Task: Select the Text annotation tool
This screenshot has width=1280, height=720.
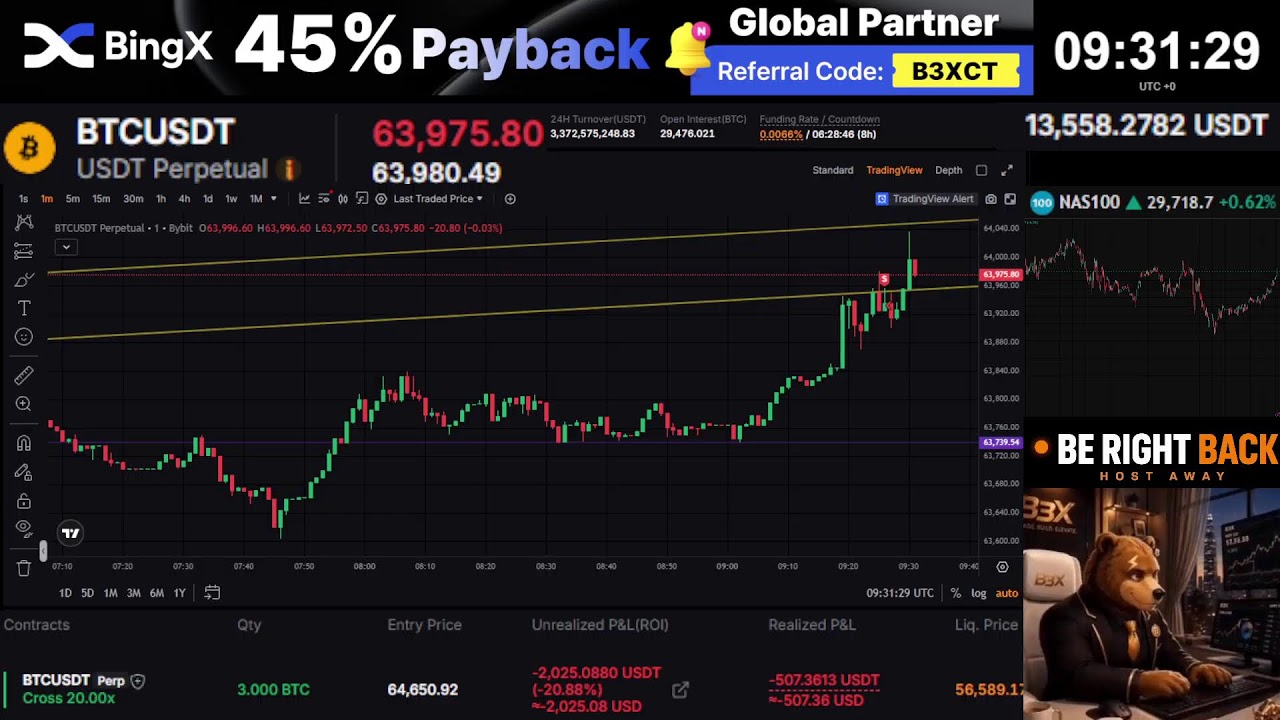Action: (x=24, y=308)
